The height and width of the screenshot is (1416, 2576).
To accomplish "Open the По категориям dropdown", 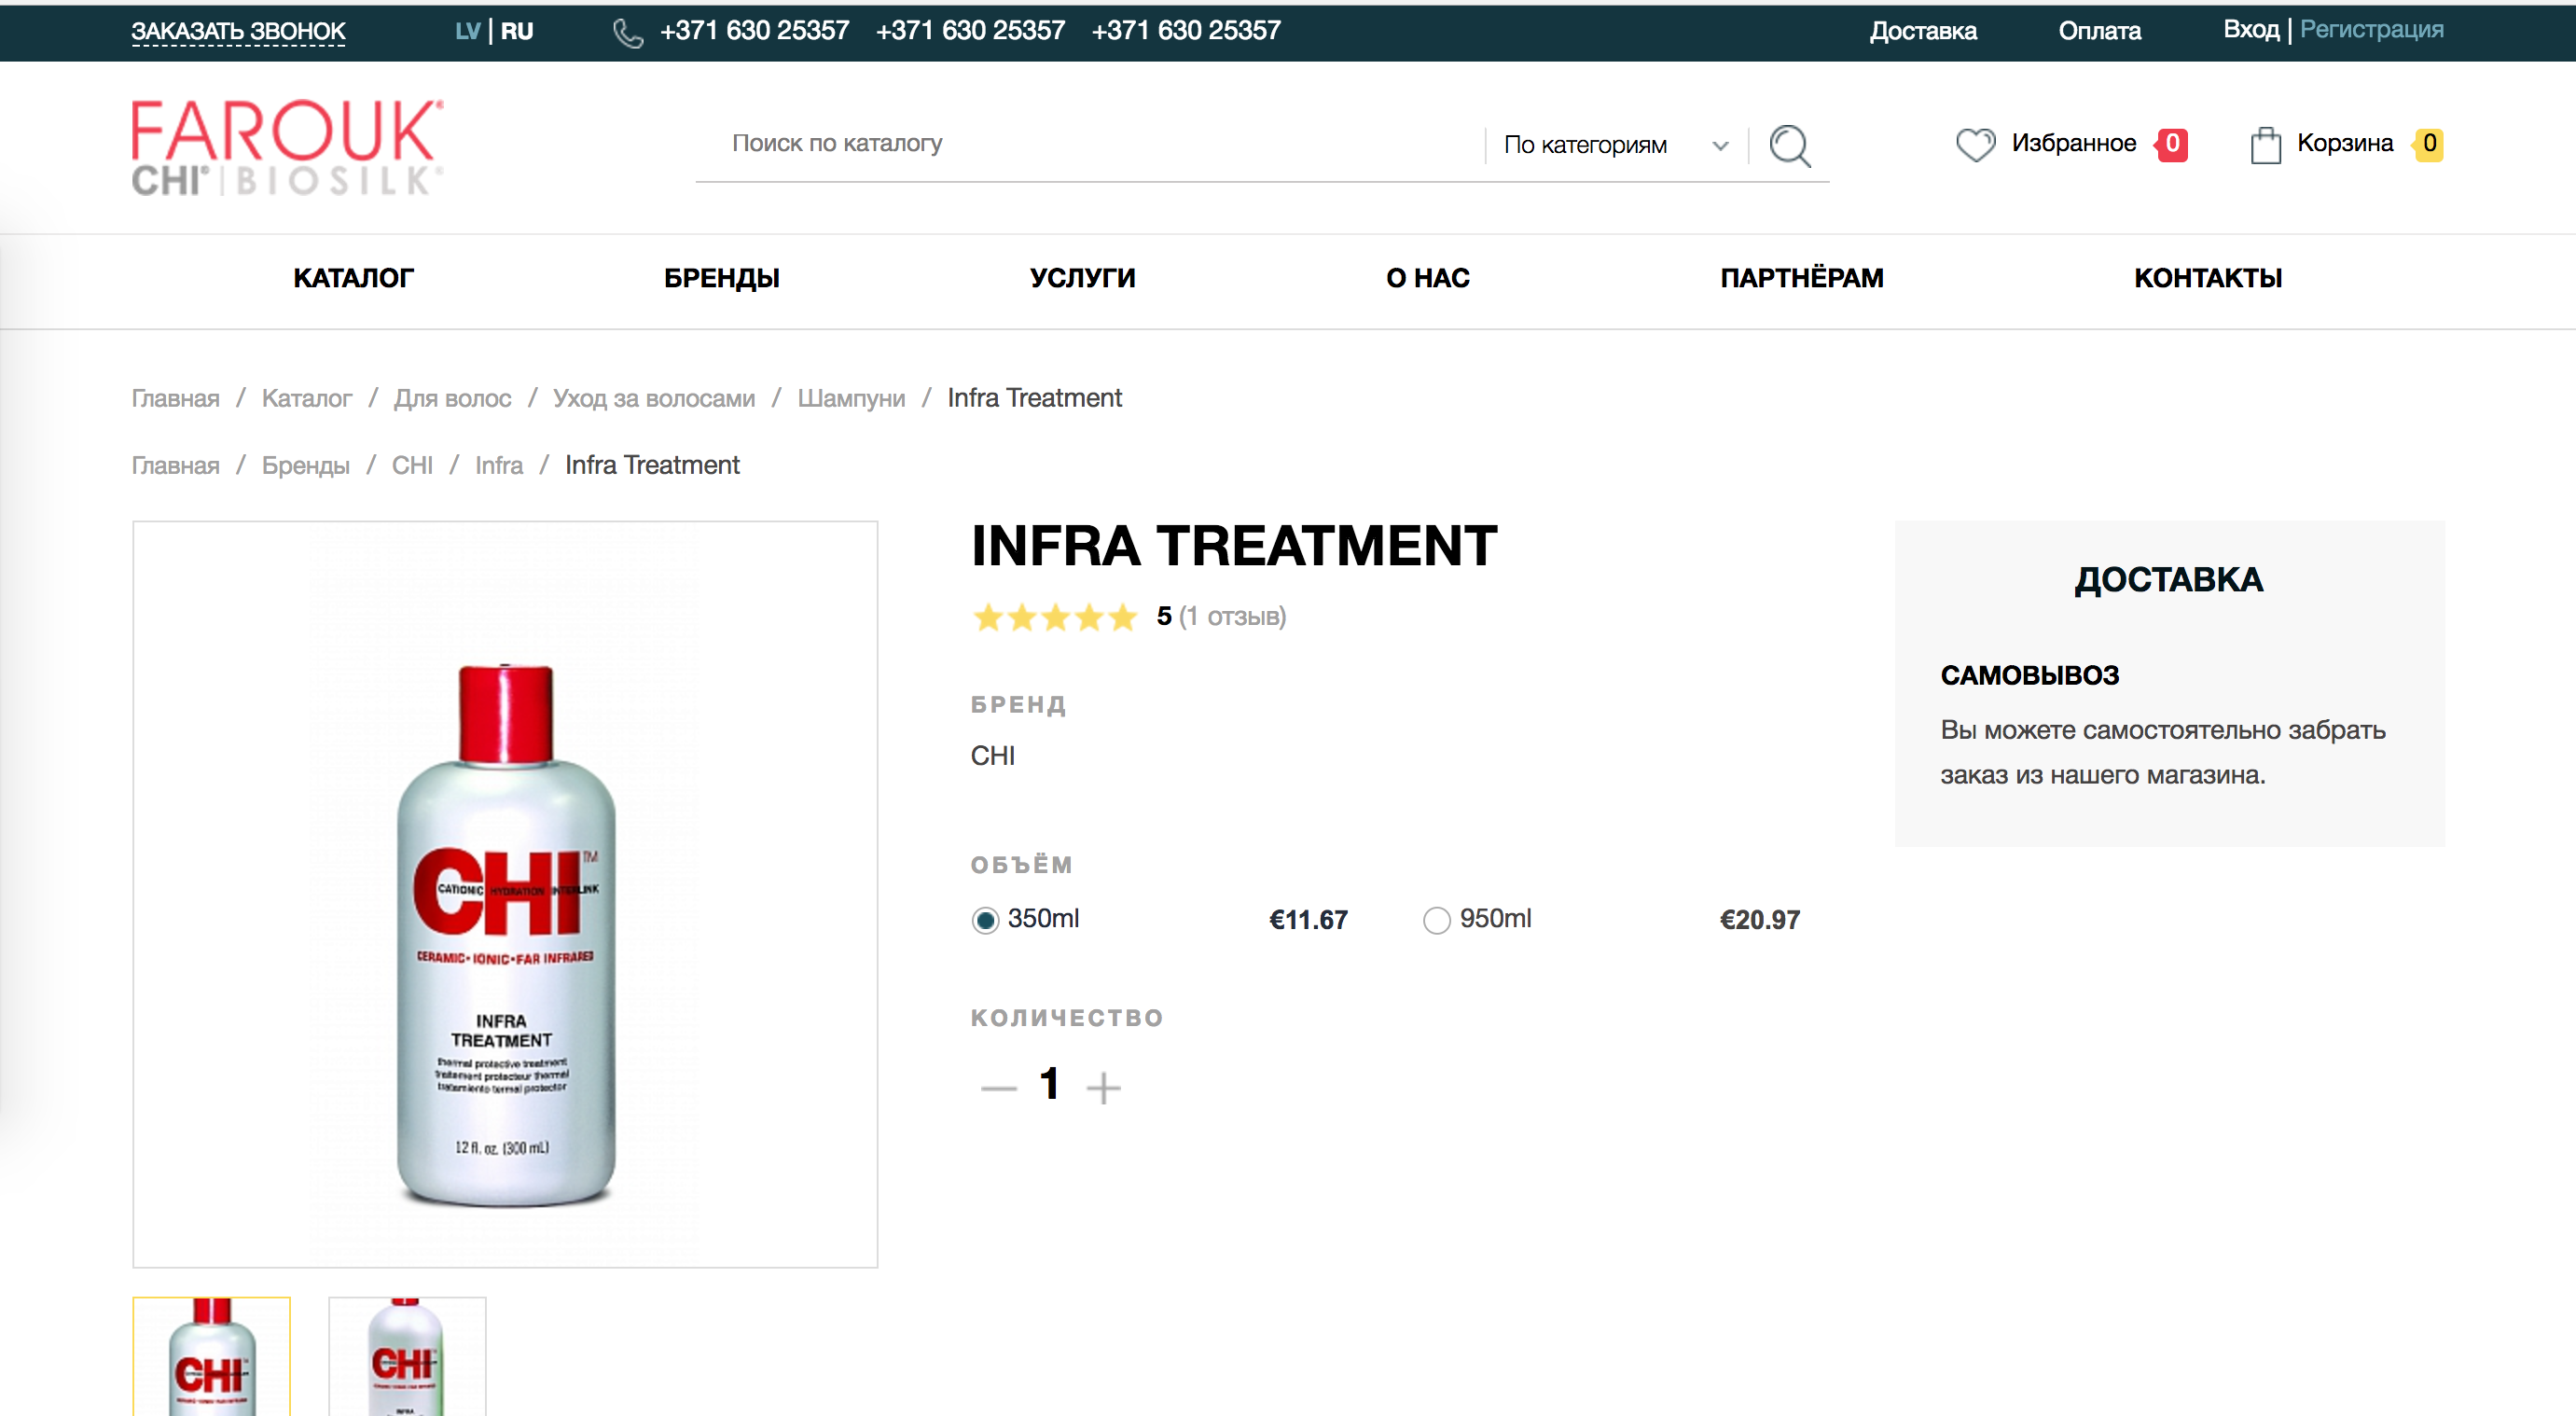I will tap(1615, 145).
